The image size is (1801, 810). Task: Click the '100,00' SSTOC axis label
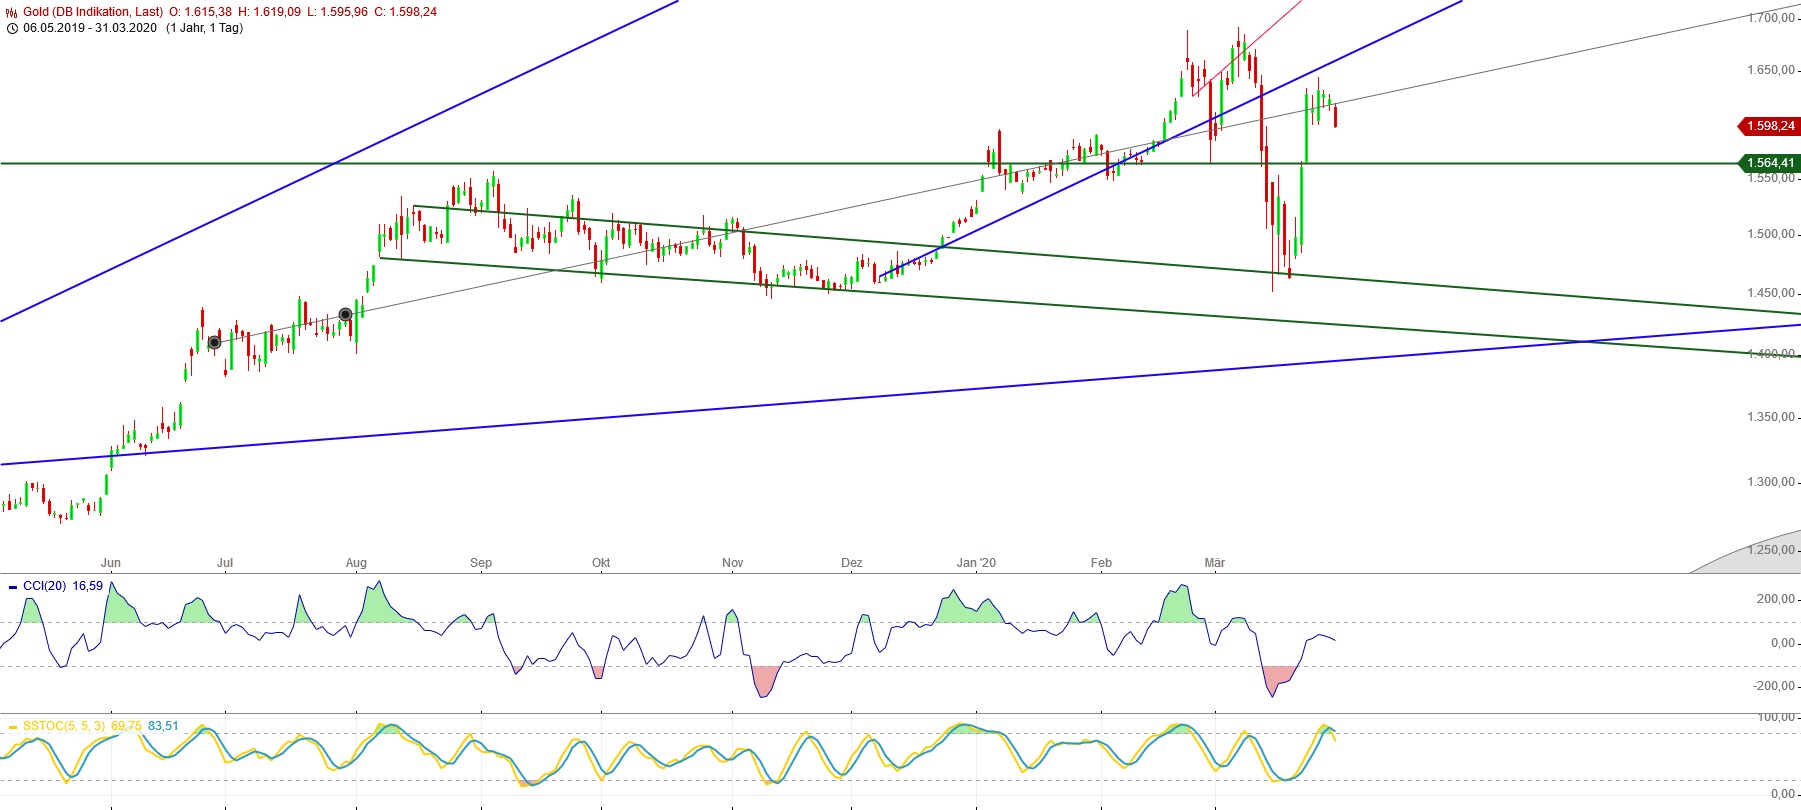pos(1778,717)
